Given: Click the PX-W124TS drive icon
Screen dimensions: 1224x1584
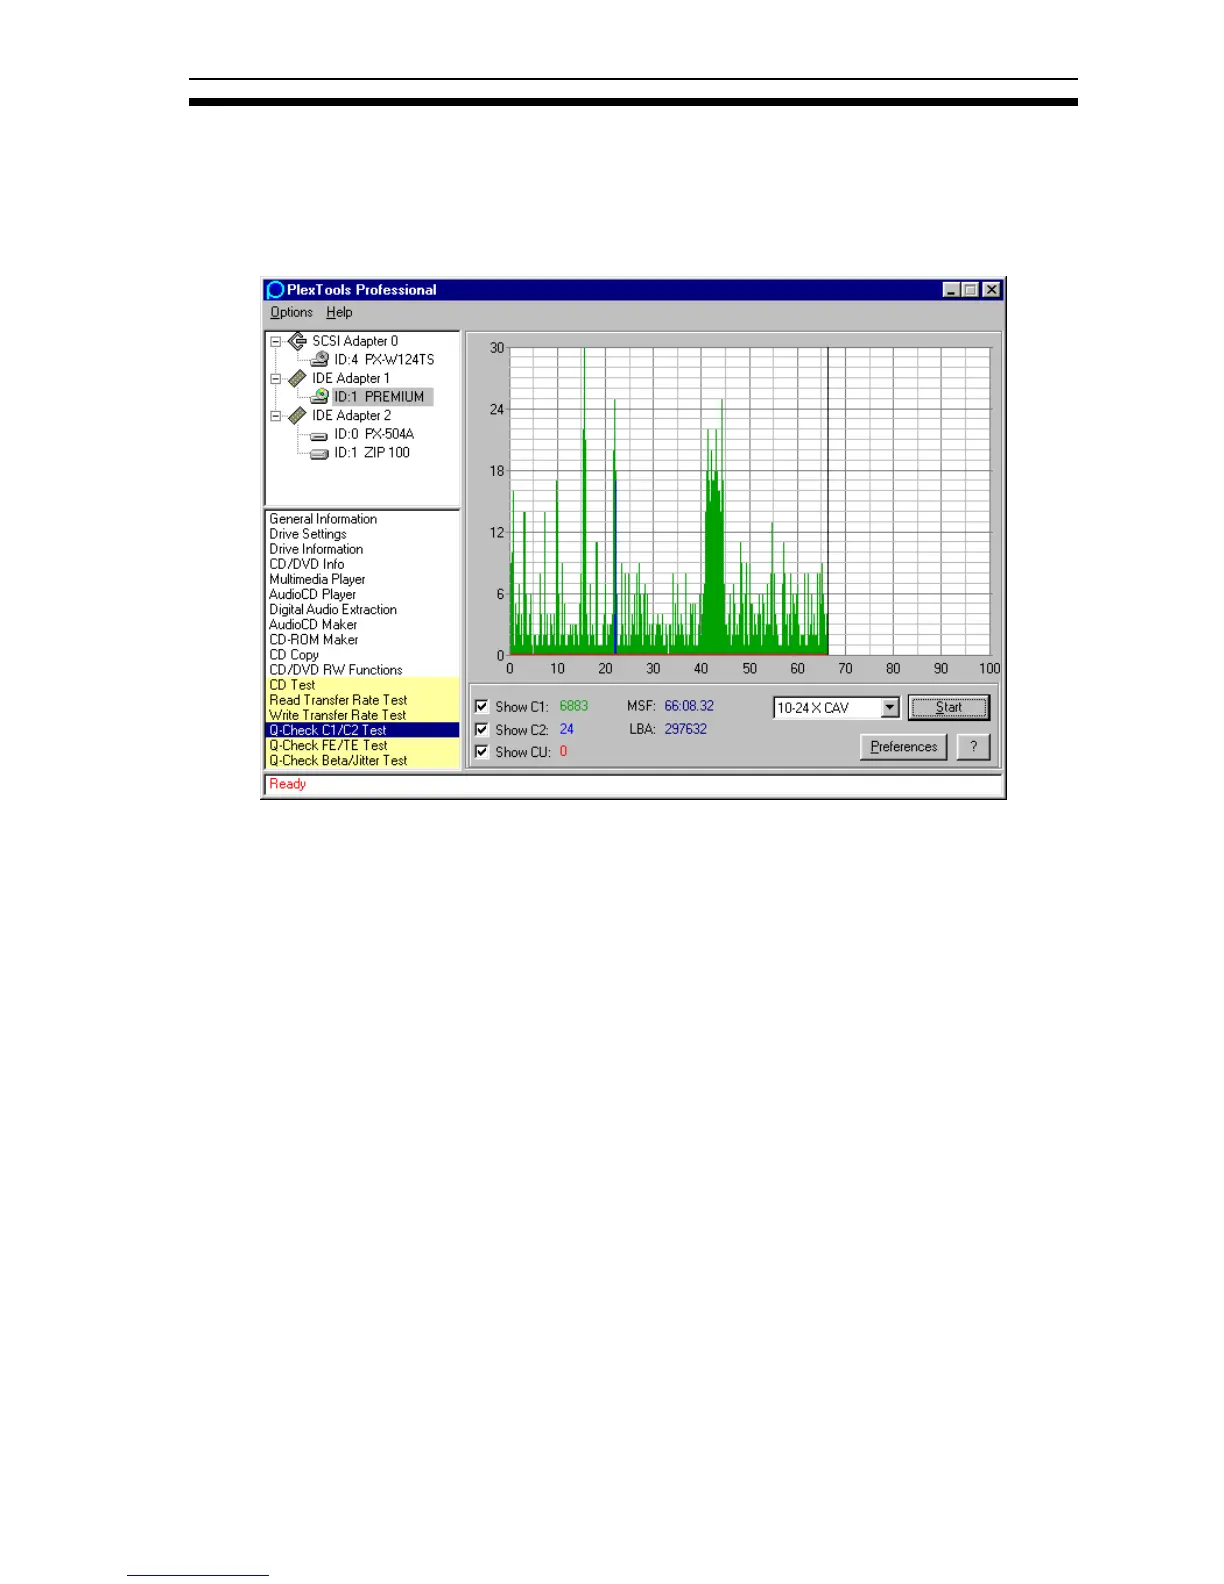Looking at the screenshot, I should pyautogui.click(x=320, y=359).
